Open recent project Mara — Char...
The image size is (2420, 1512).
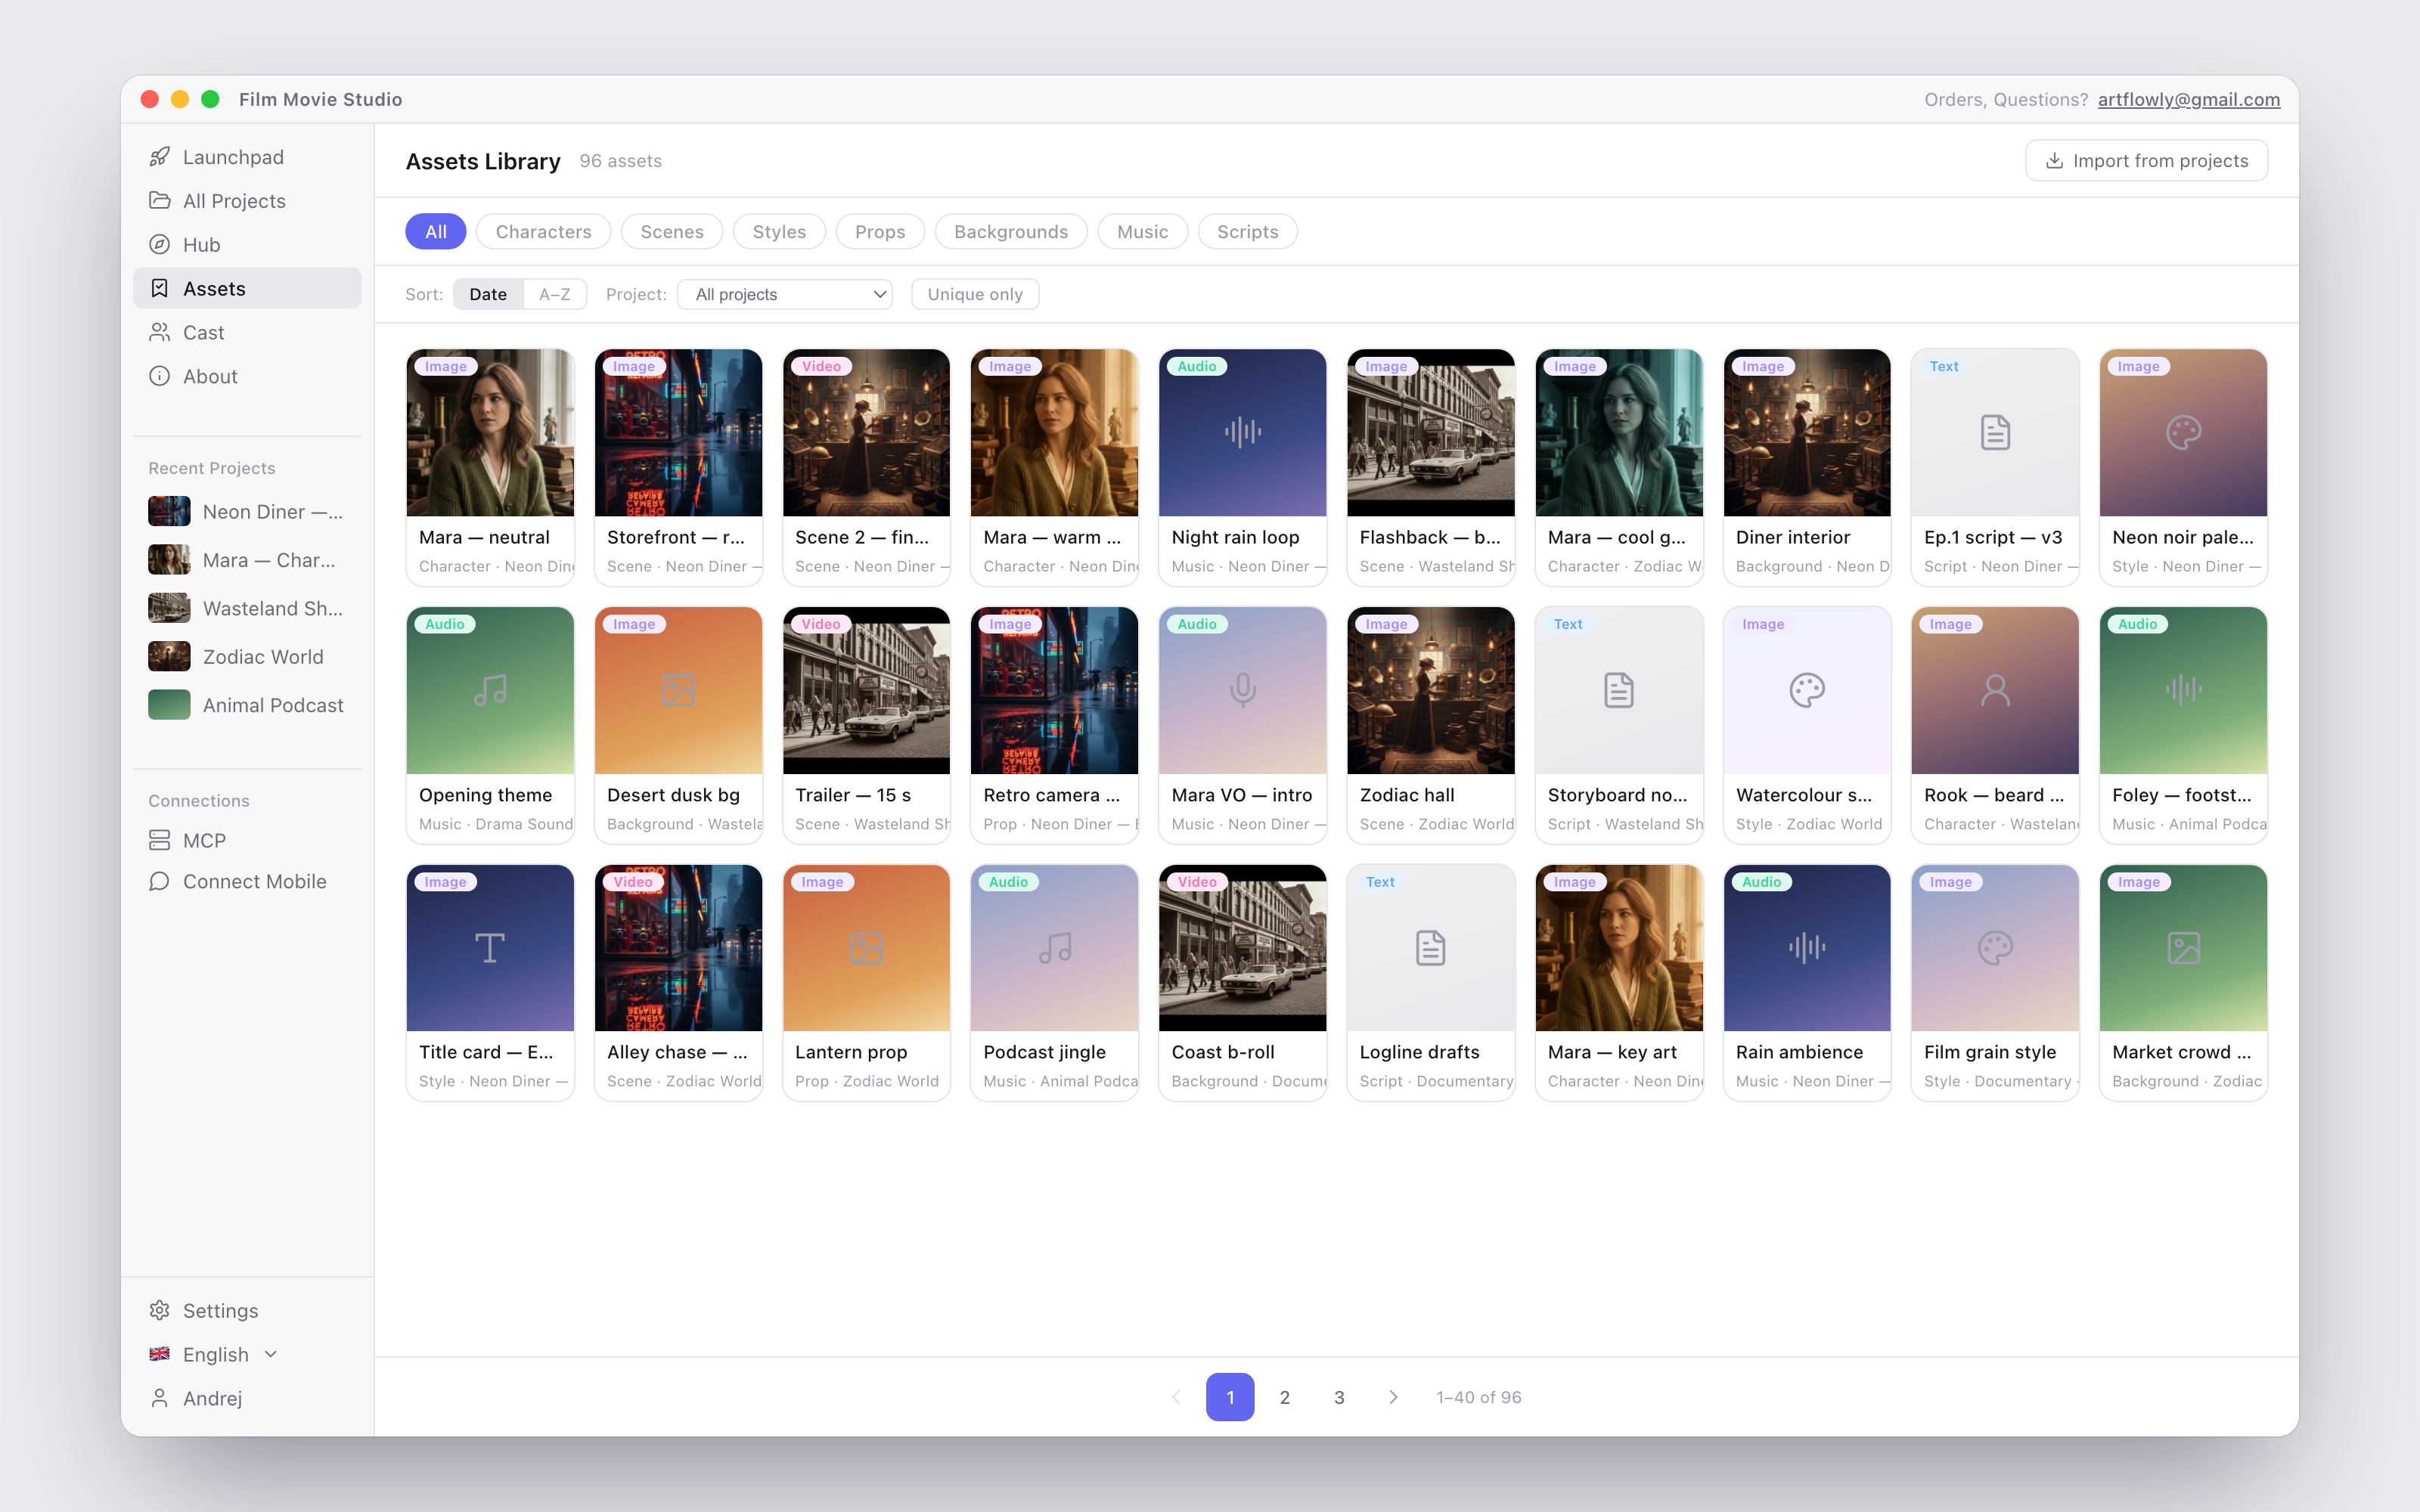pyautogui.click(x=247, y=560)
